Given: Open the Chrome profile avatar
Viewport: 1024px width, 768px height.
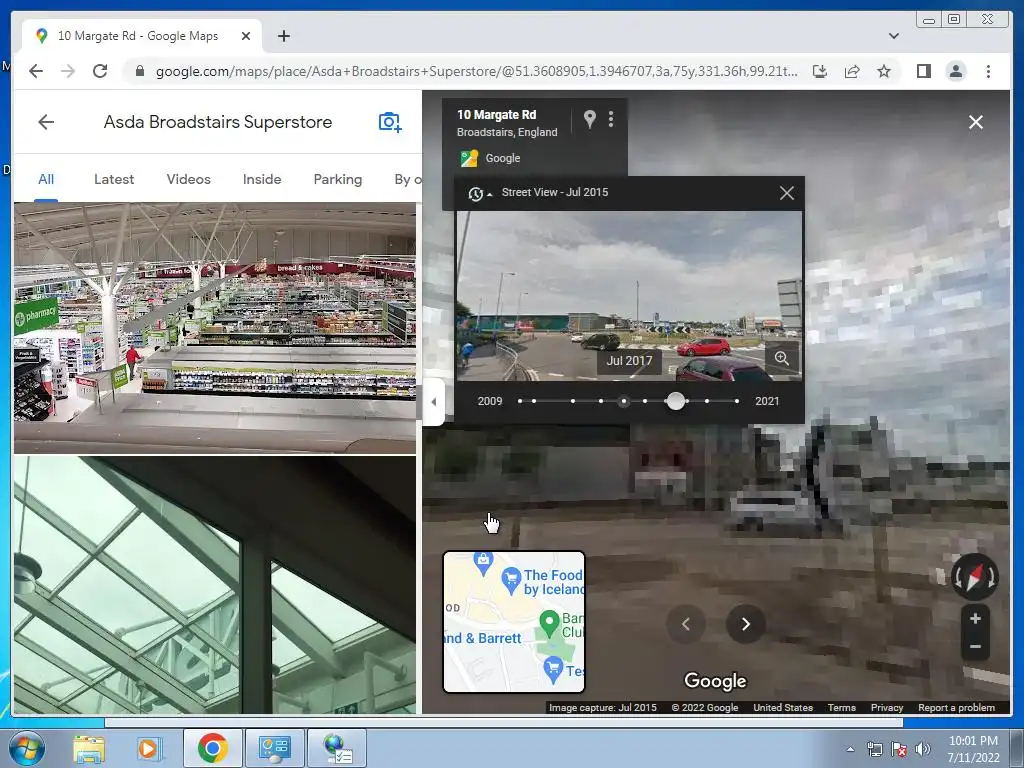Looking at the screenshot, I should (x=956, y=71).
